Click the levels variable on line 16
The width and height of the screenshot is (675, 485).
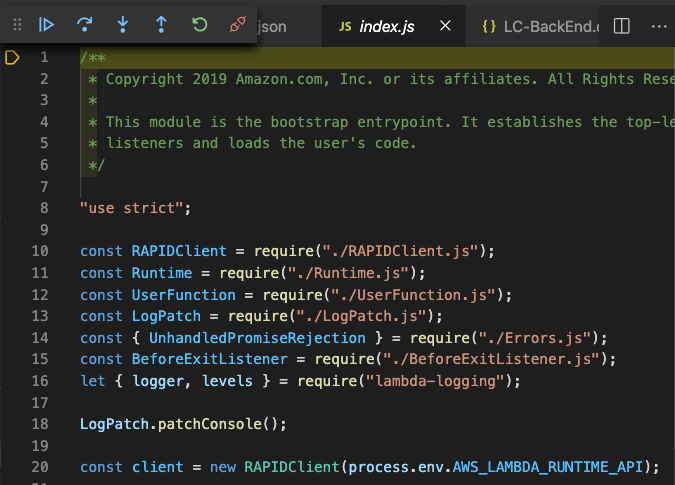(227, 381)
